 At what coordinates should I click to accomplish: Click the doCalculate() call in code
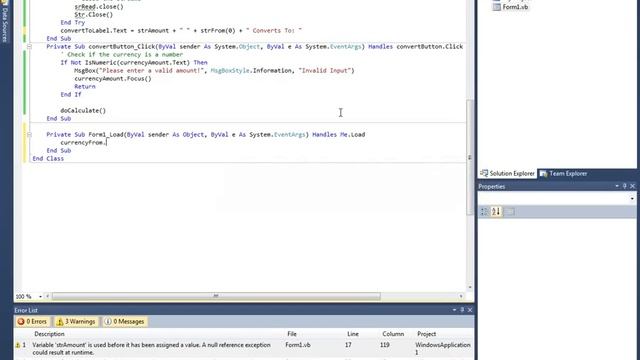(x=83, y=111)
